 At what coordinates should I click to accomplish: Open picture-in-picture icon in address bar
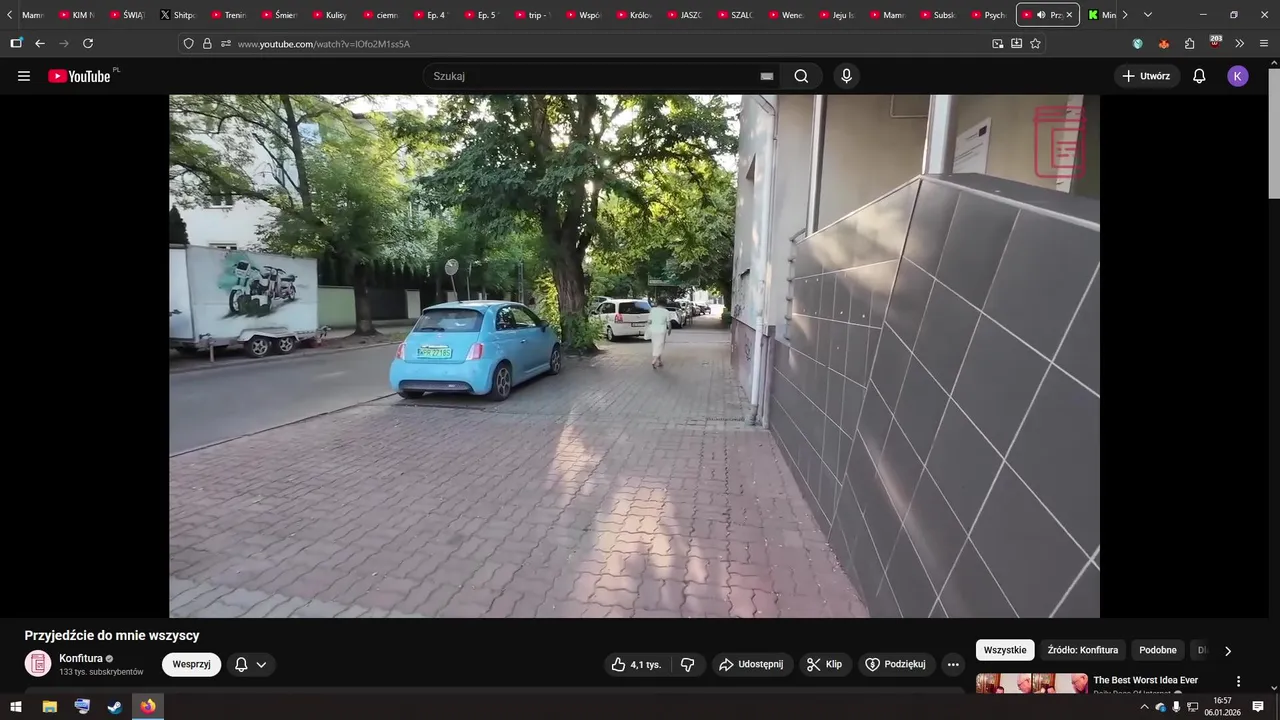pos(998,44)
